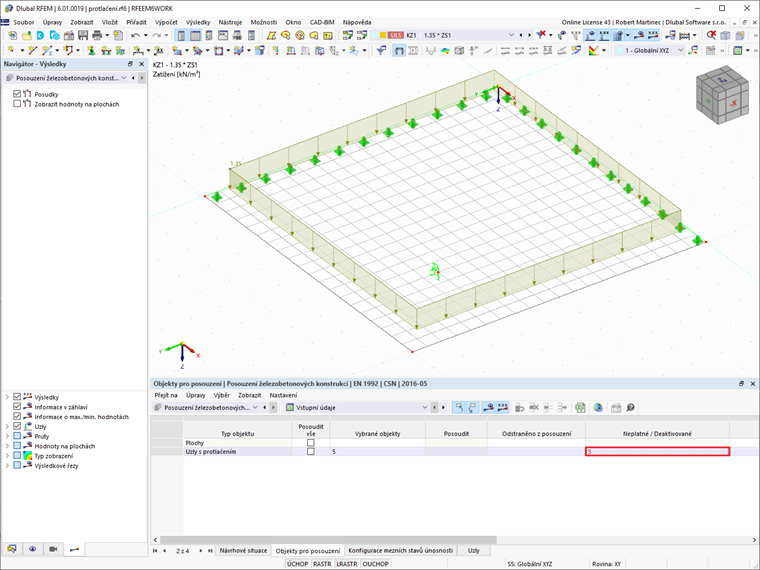
Task: Toggle the LRASTR status bar button
Action: click(347, 564)
